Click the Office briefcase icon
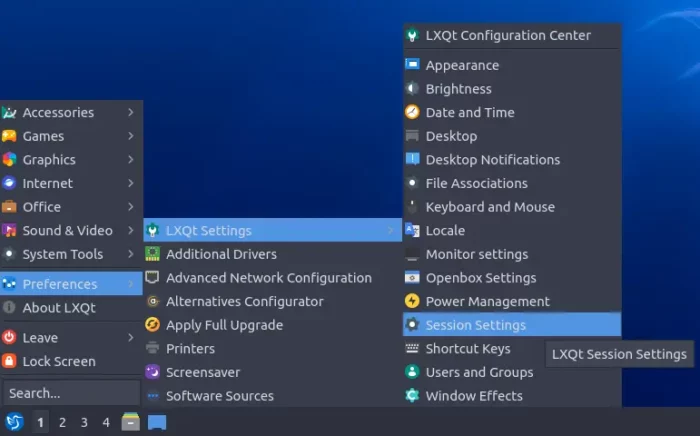Image resolution: width=700 pixels, height=436 pixels. [9, 207]
